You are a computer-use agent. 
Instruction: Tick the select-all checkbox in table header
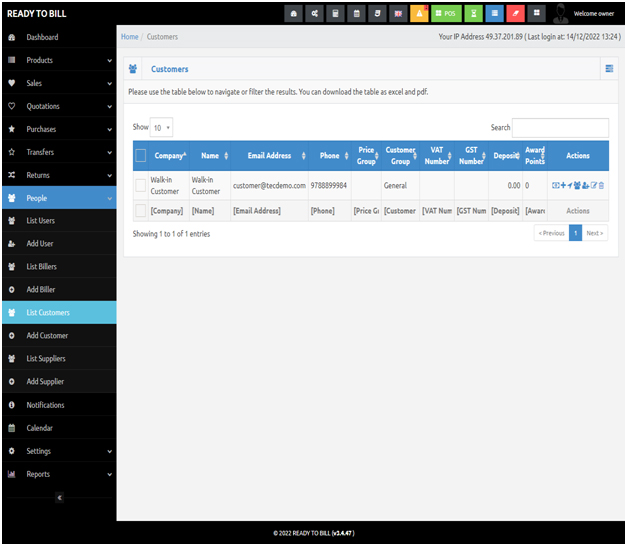tap(141, 156)
